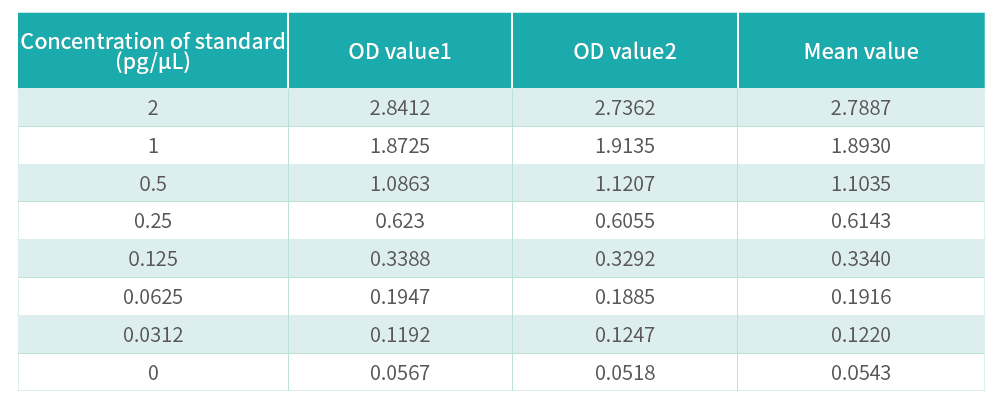Click the OD value1 cell 0.623
Viewport: 997px width, 409px height.
coord(400,221)
